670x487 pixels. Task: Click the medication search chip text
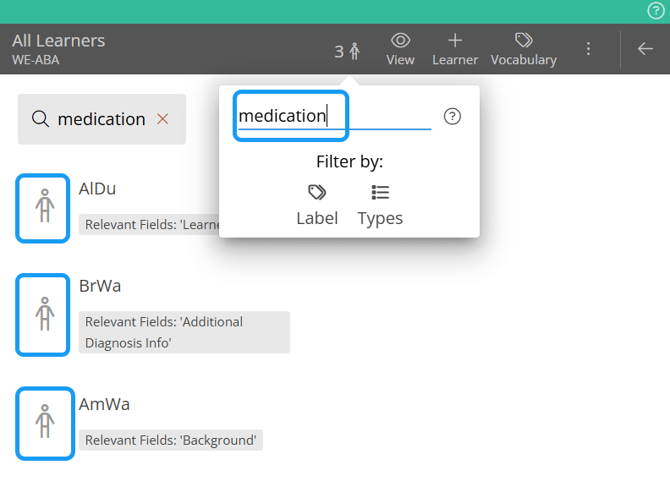(x=101, y=119)
